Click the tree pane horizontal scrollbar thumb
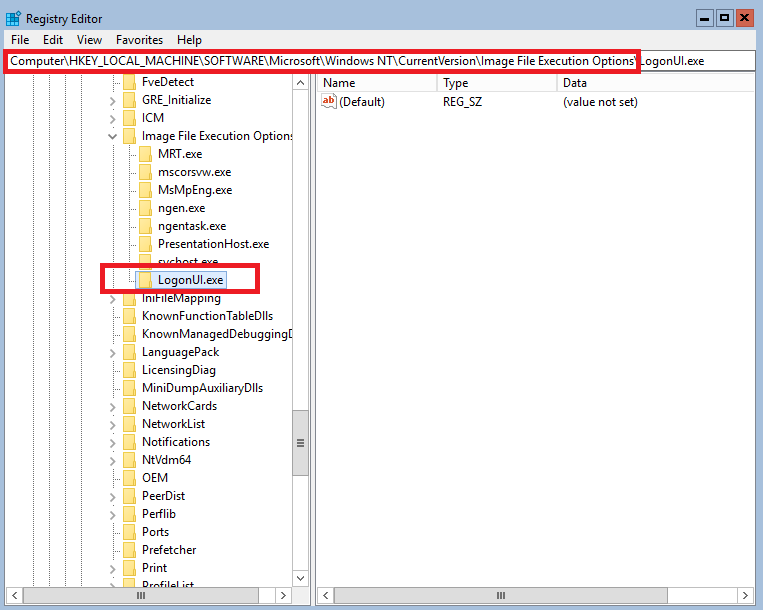Image resolution: width=763 pixels, height=610 pixels. pos(141,595)
